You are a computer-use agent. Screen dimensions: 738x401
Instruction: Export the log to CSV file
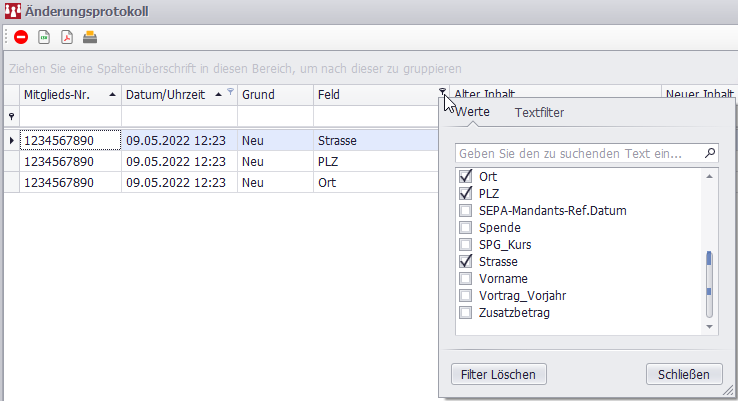click(44, 38)
